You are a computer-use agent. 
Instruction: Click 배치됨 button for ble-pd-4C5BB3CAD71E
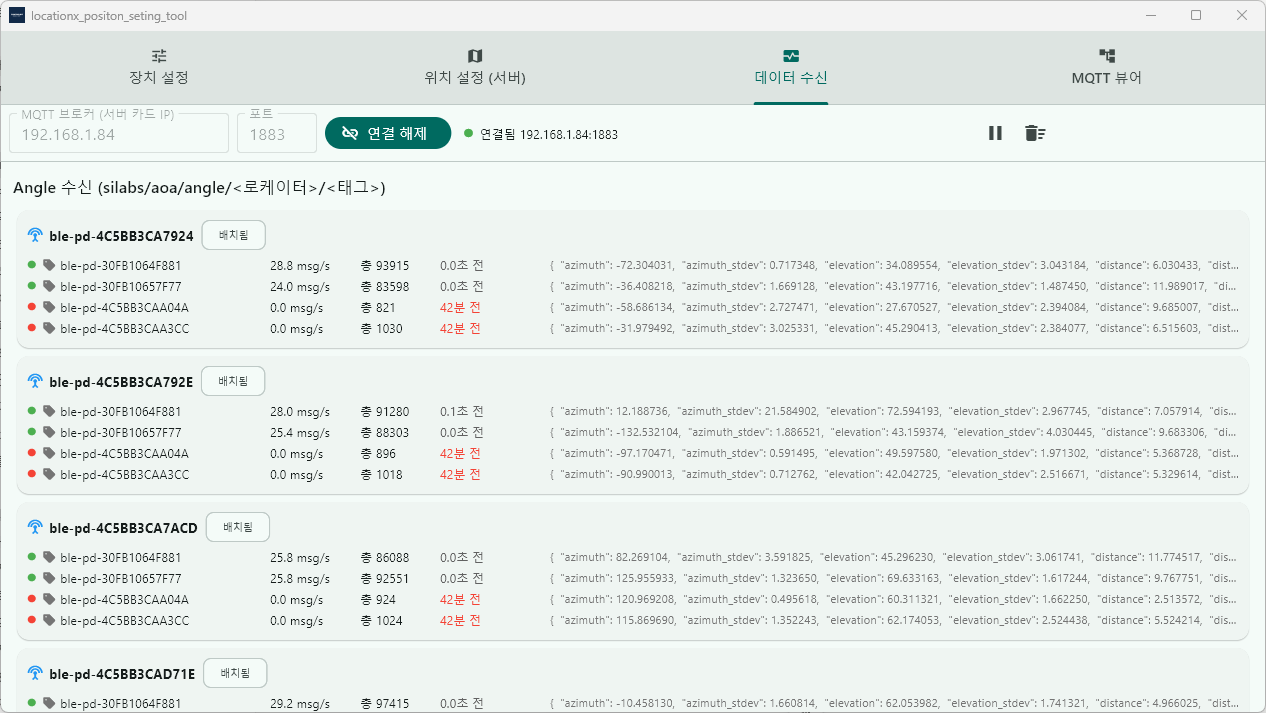[235, 673]
